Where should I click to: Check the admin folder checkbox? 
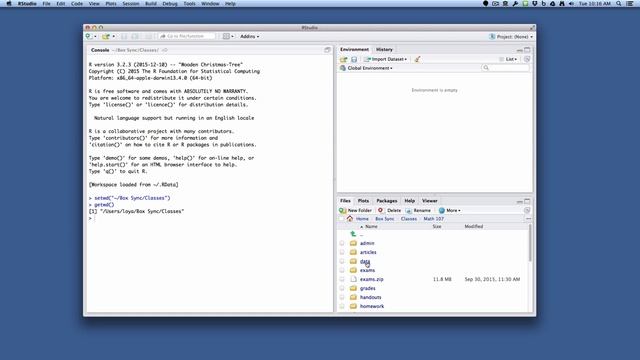[342, 243]
